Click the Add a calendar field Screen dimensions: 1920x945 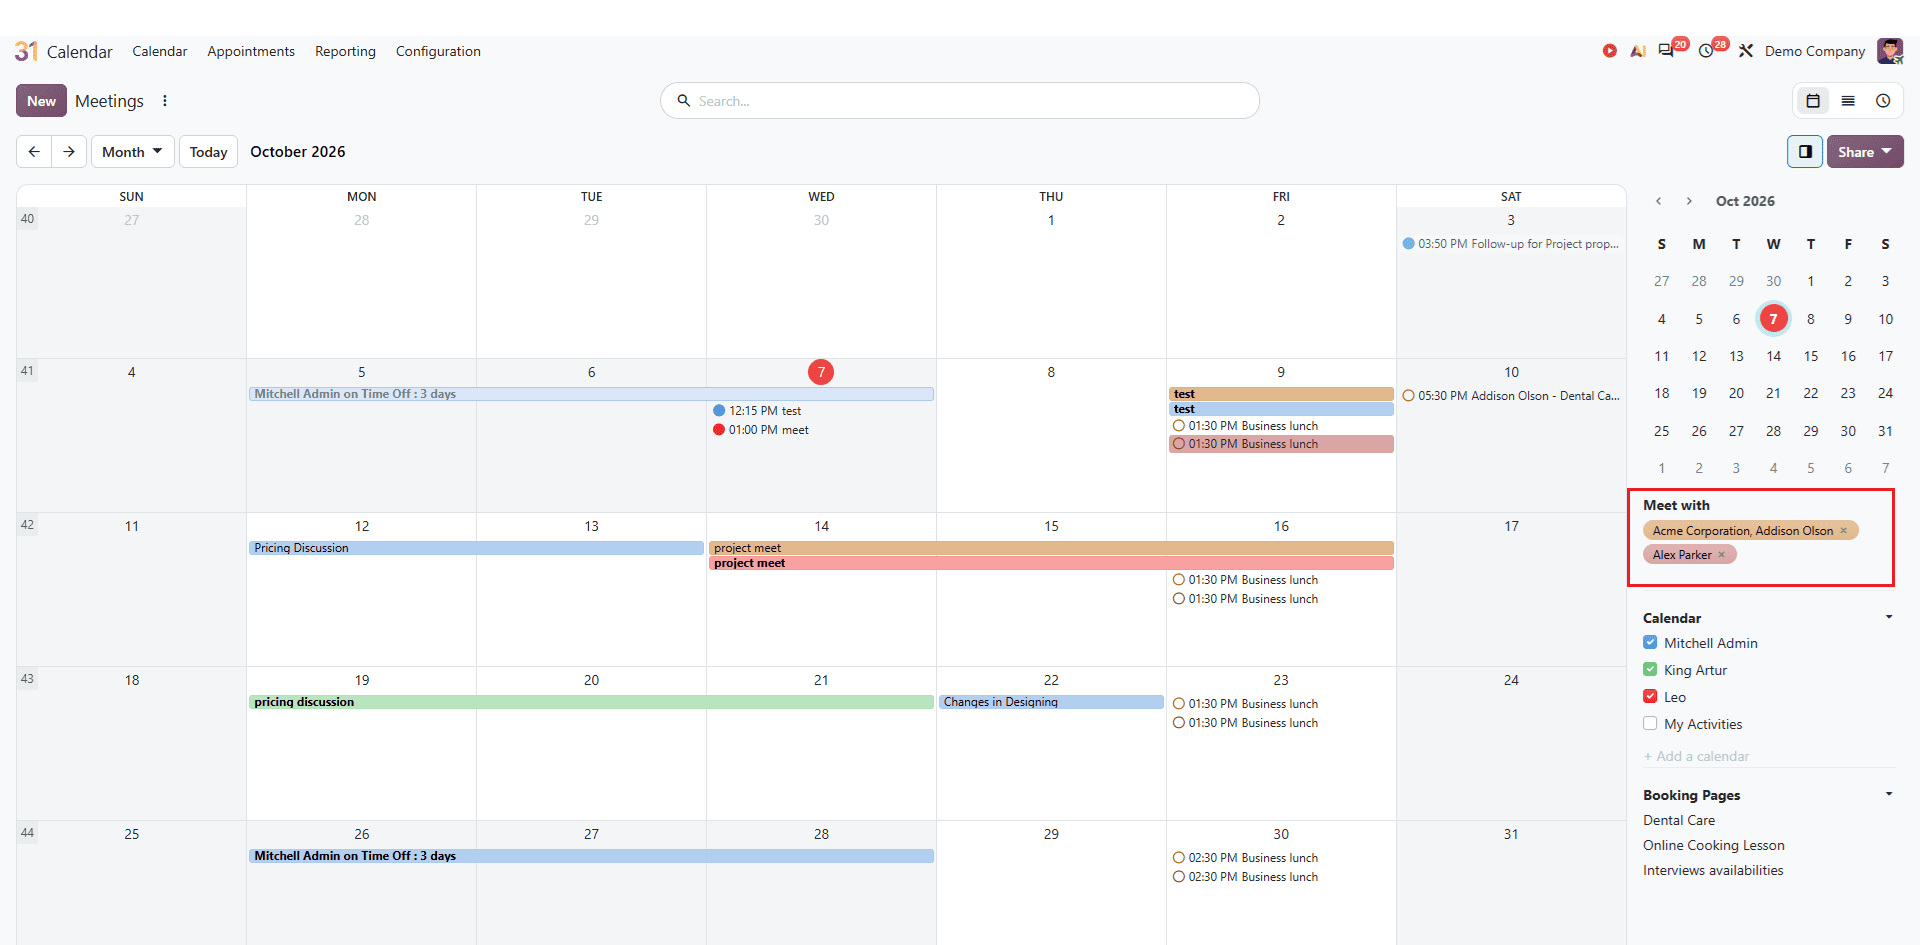click(1769, 756)
